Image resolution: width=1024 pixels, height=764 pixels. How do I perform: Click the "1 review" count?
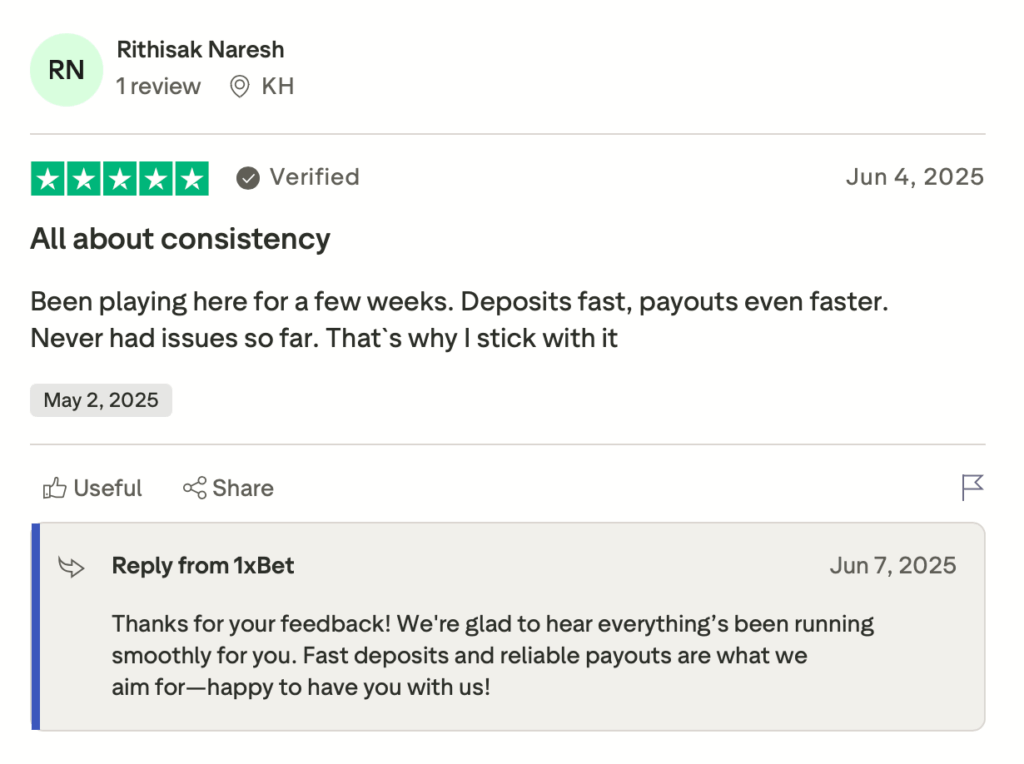pyautogui.click(x=158, y=87)
